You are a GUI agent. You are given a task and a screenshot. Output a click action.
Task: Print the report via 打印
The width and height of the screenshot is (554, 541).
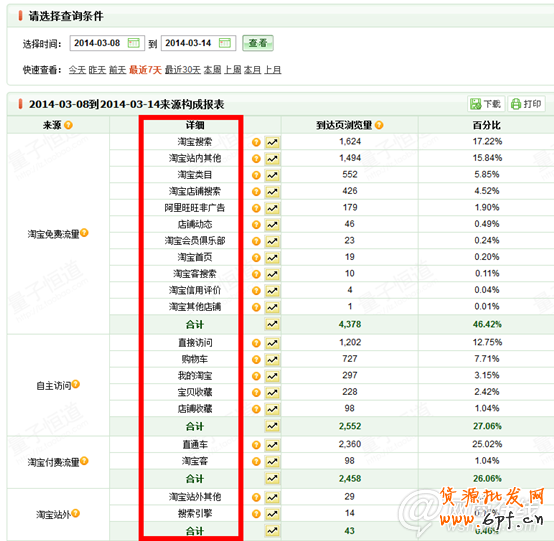click(x=526, y=104)
